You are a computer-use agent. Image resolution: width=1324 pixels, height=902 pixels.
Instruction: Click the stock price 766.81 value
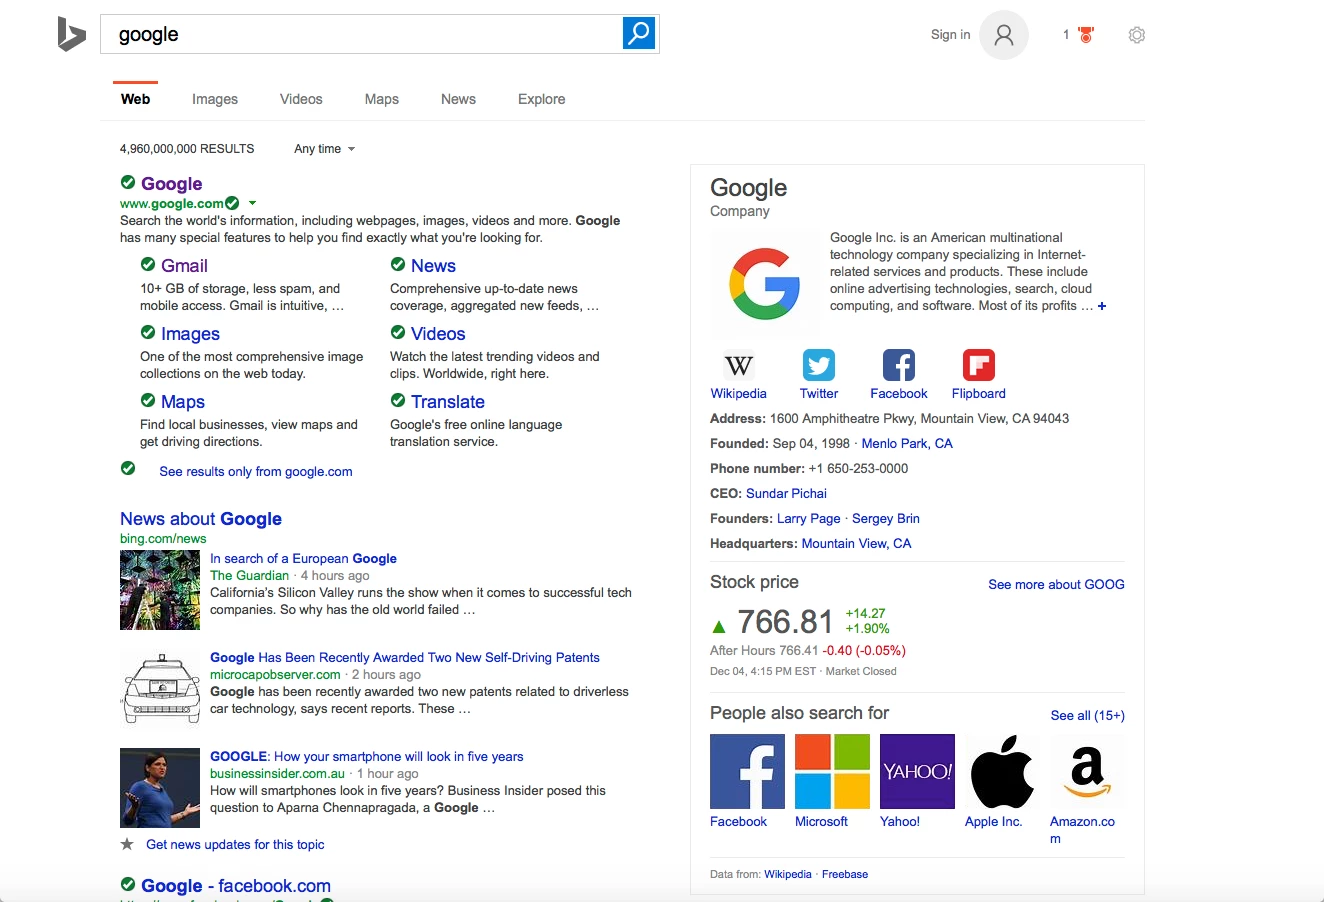pos(785,622)
